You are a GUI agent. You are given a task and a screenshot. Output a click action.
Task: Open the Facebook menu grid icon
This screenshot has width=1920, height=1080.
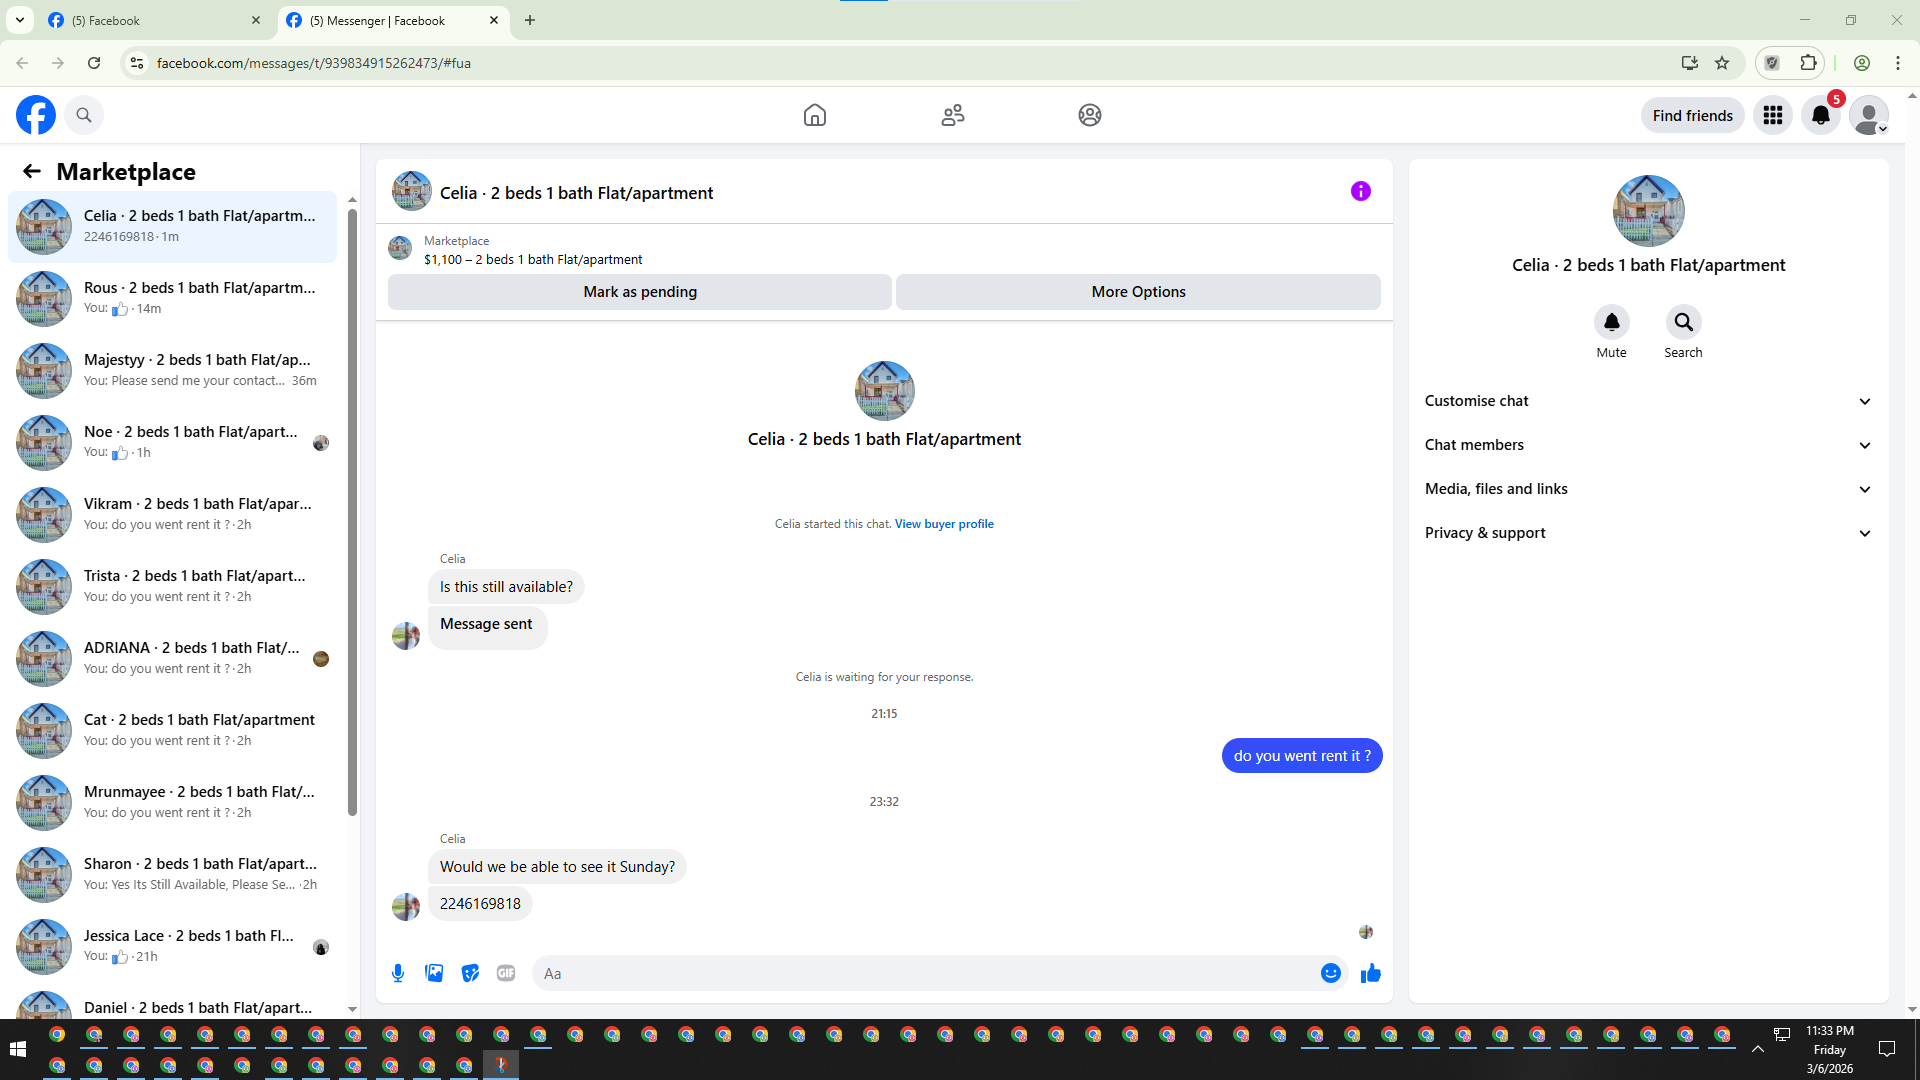pyautogui.click(x=1772, y=115)
